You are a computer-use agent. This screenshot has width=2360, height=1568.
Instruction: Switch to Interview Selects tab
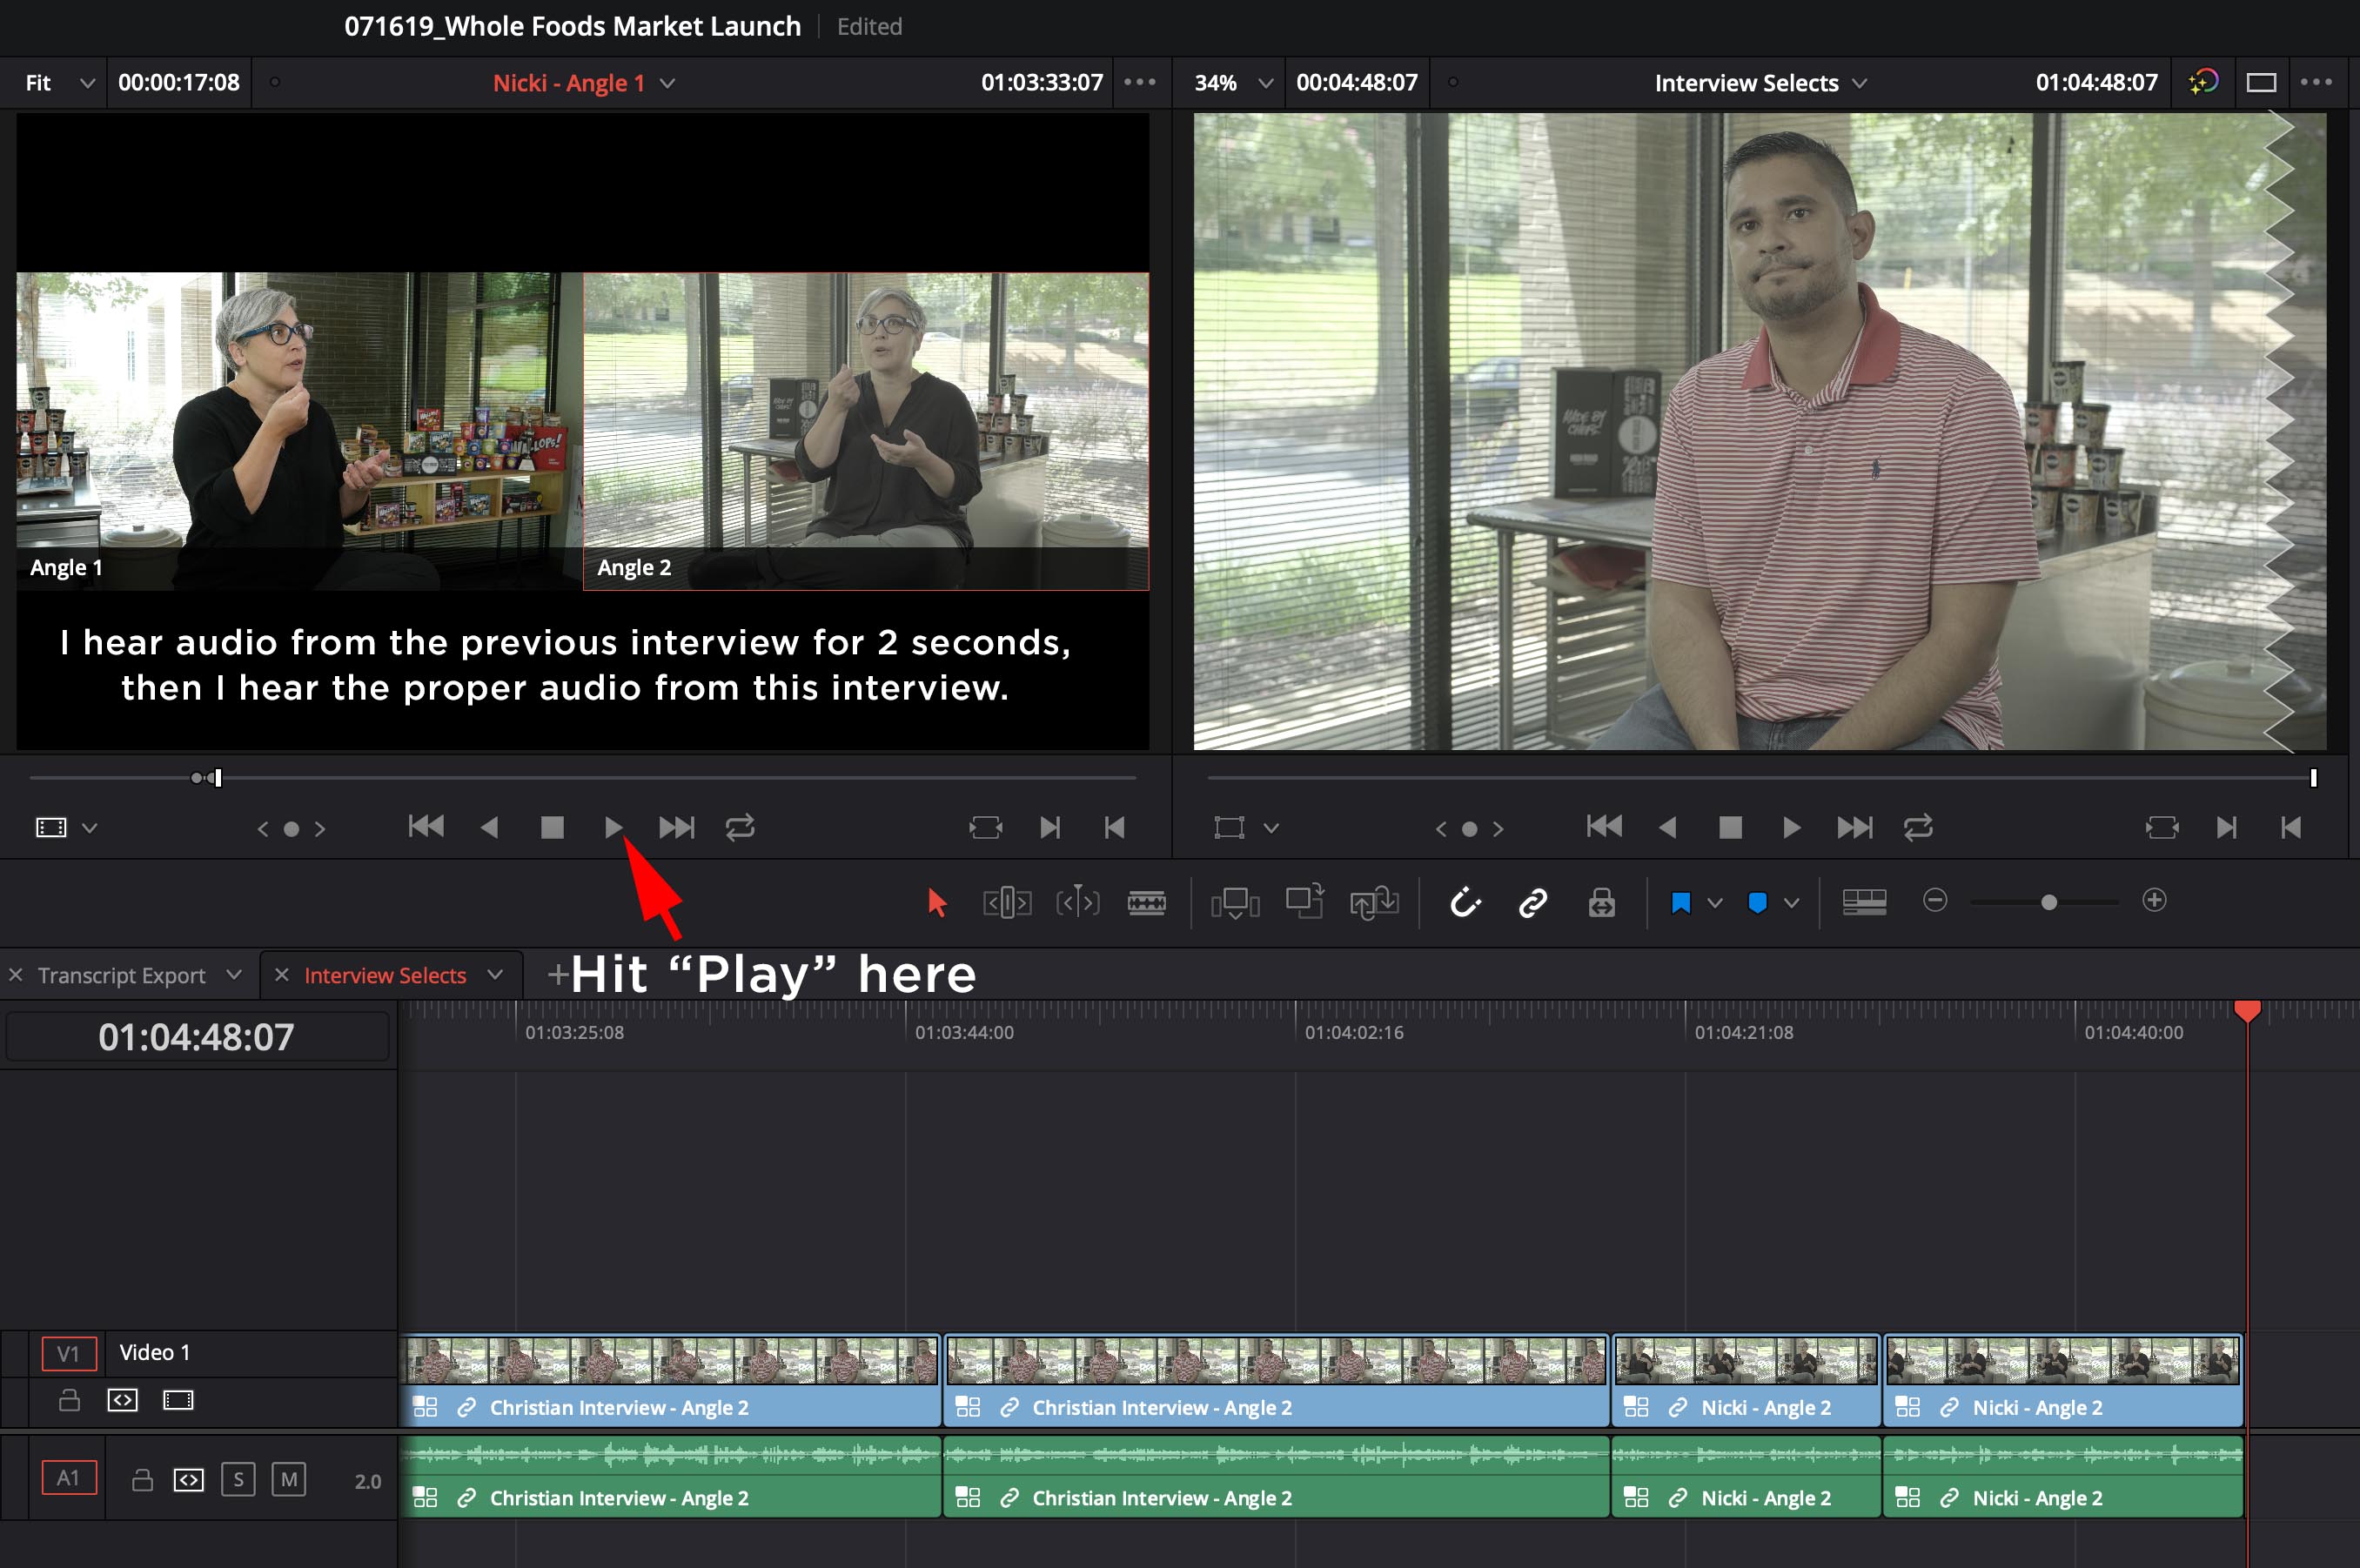coord(385,975)
